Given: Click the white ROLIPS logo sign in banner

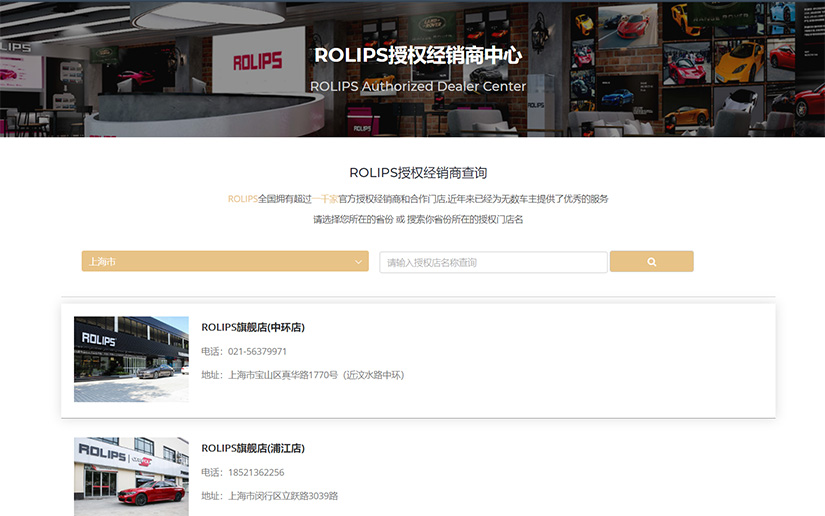Looking at the screenshot, I should [257, 62].
